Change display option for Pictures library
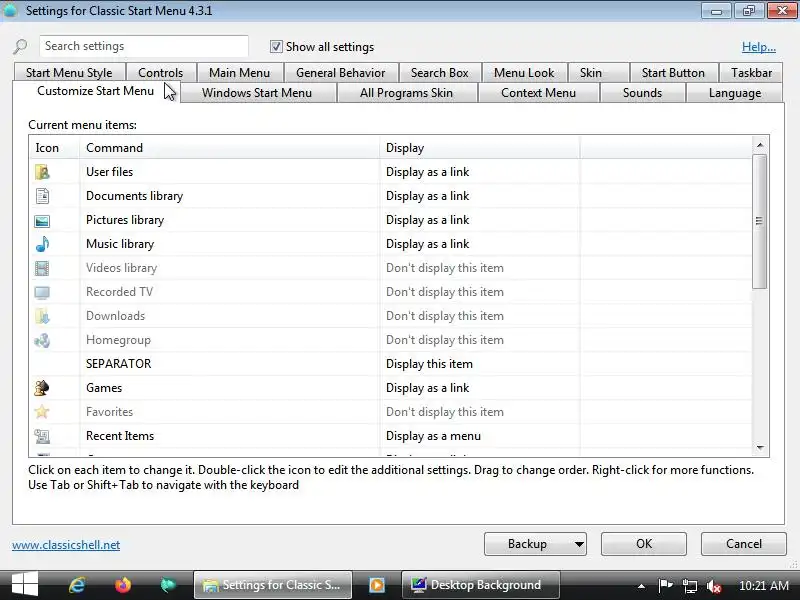Image resolution: width=800 pixels, height=600 pixels. (427, 220)
